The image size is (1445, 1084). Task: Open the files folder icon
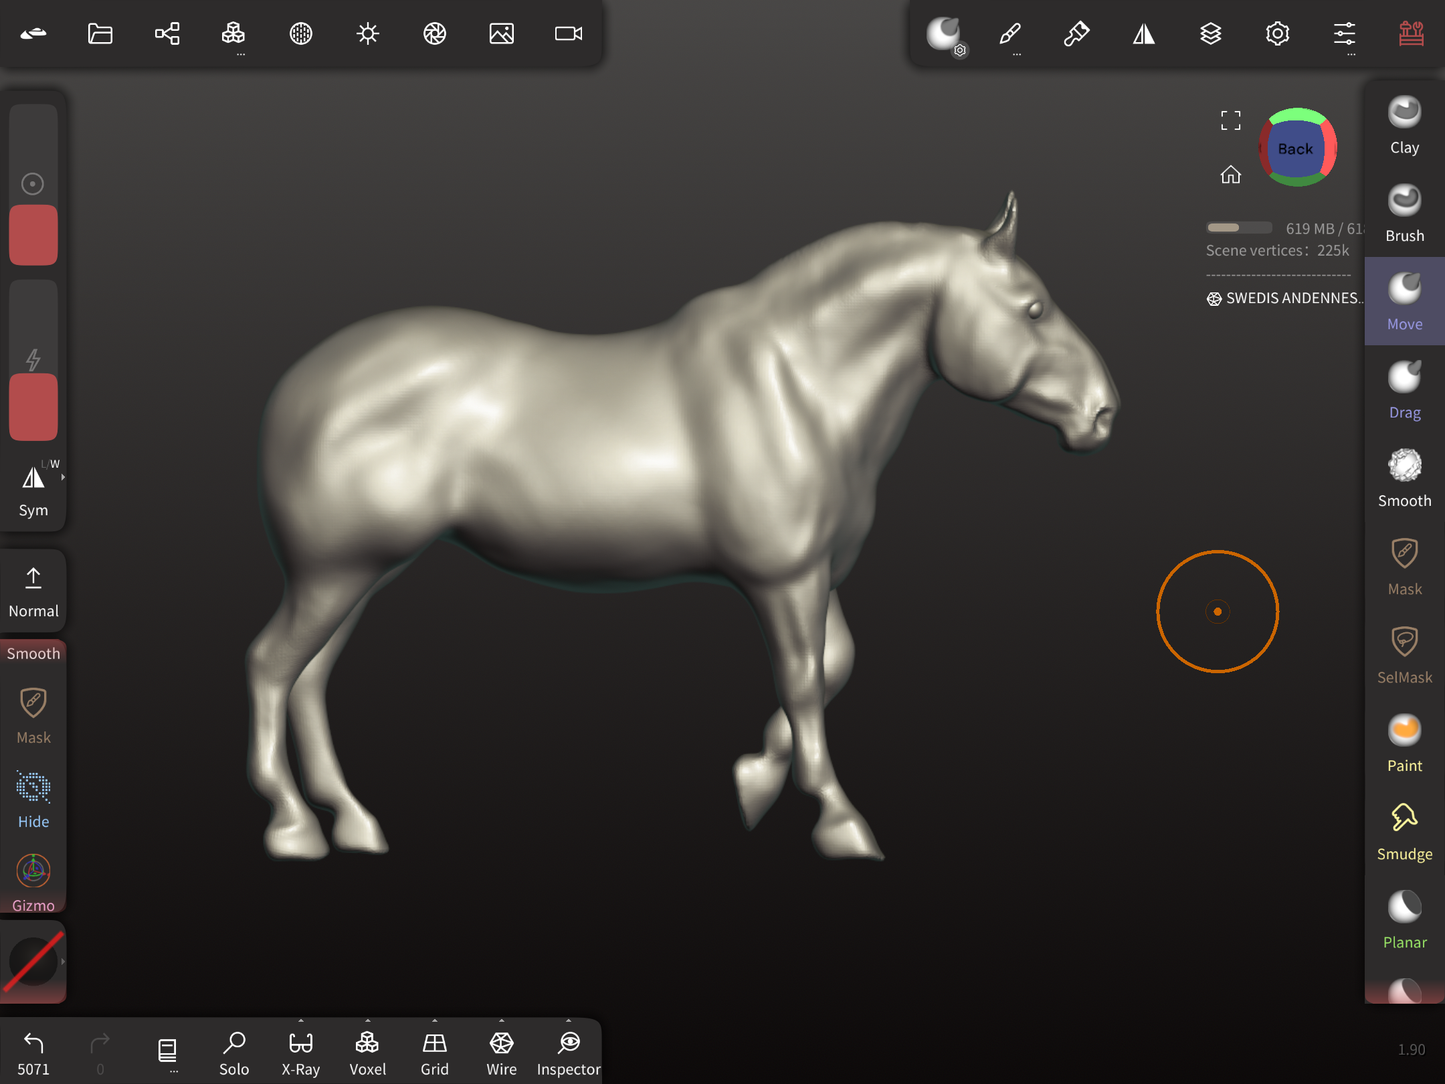[x=100, y=34]
